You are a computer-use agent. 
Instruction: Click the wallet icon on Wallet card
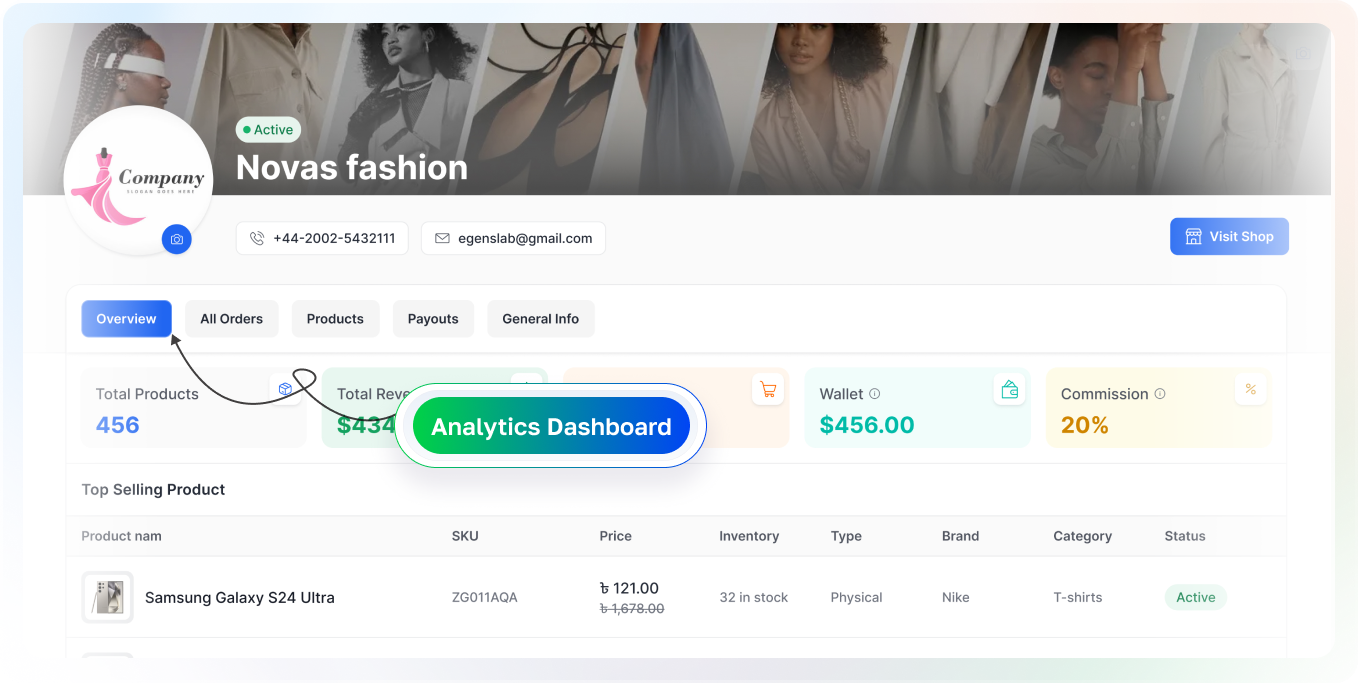(x=1010, y=390)
